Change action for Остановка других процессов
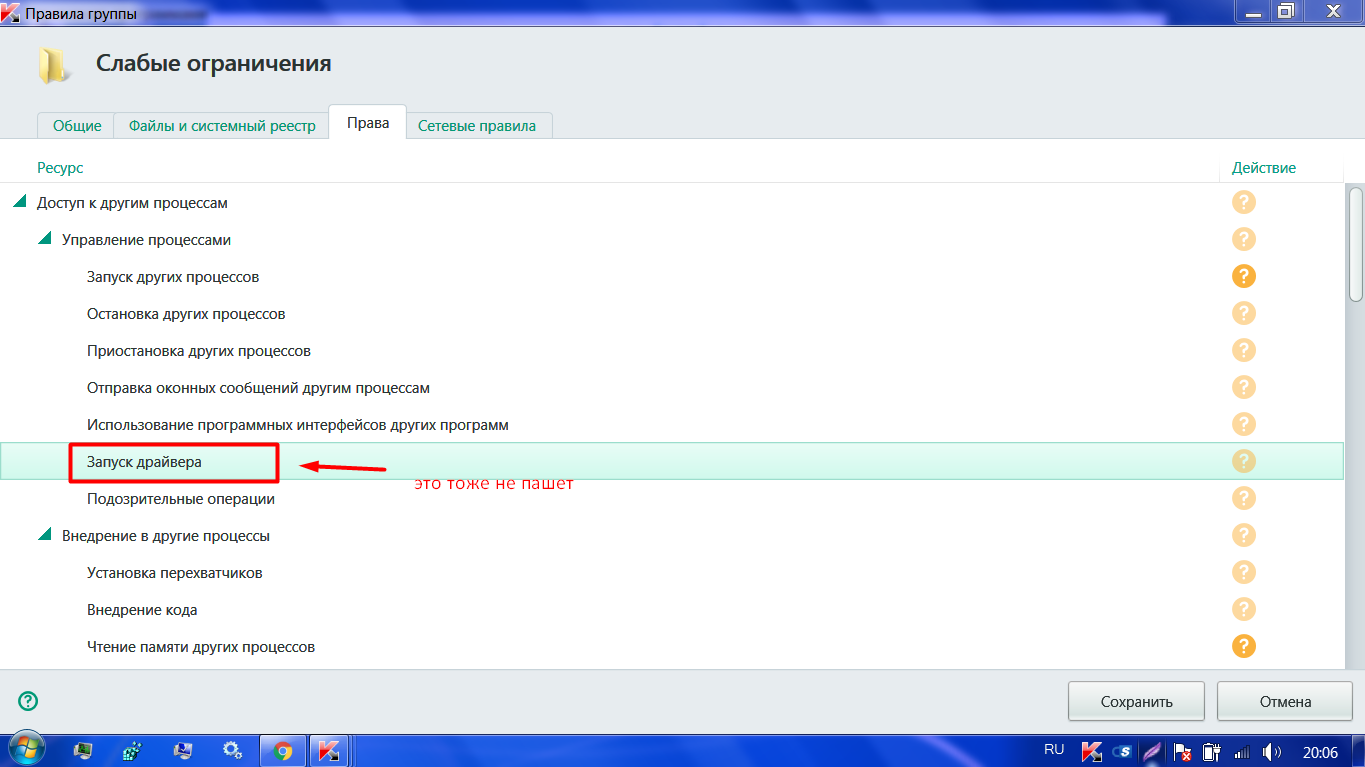This screenshot has width=1365, height=767. click(x=1243, y=314)
